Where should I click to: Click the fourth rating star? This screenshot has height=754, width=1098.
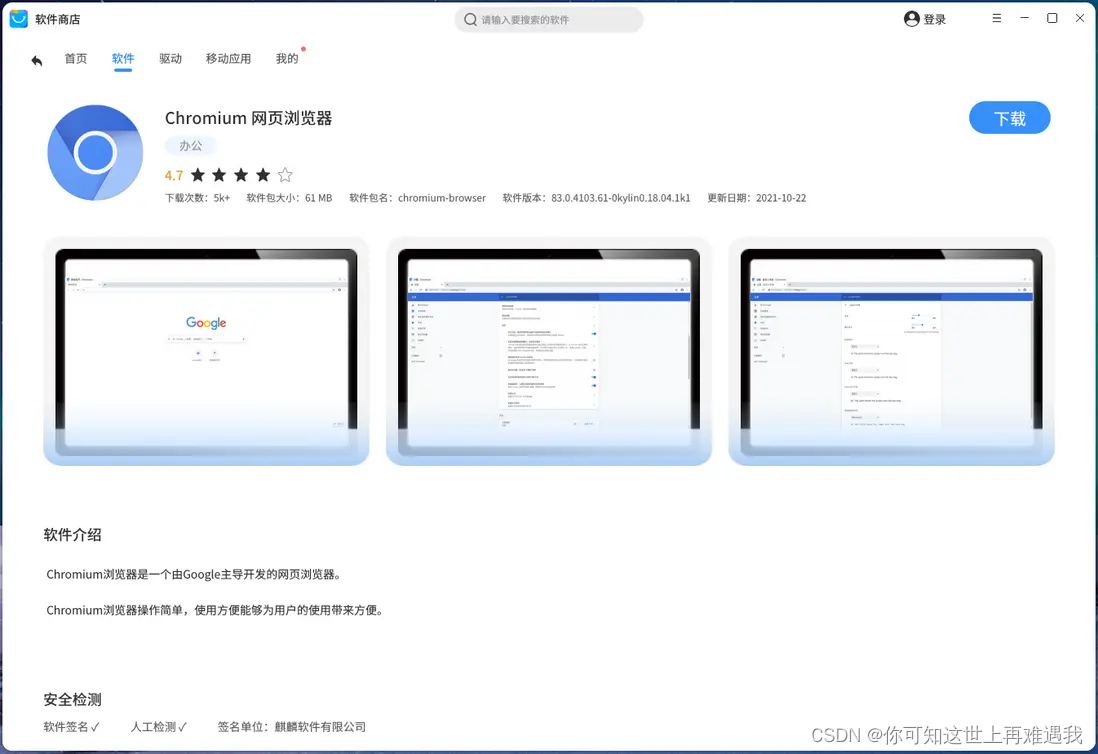point(263,174)
